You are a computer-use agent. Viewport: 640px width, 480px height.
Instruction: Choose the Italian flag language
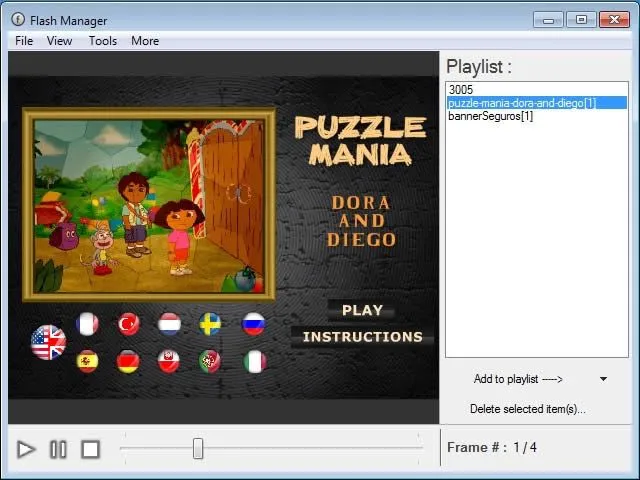(x=255, y=361)
